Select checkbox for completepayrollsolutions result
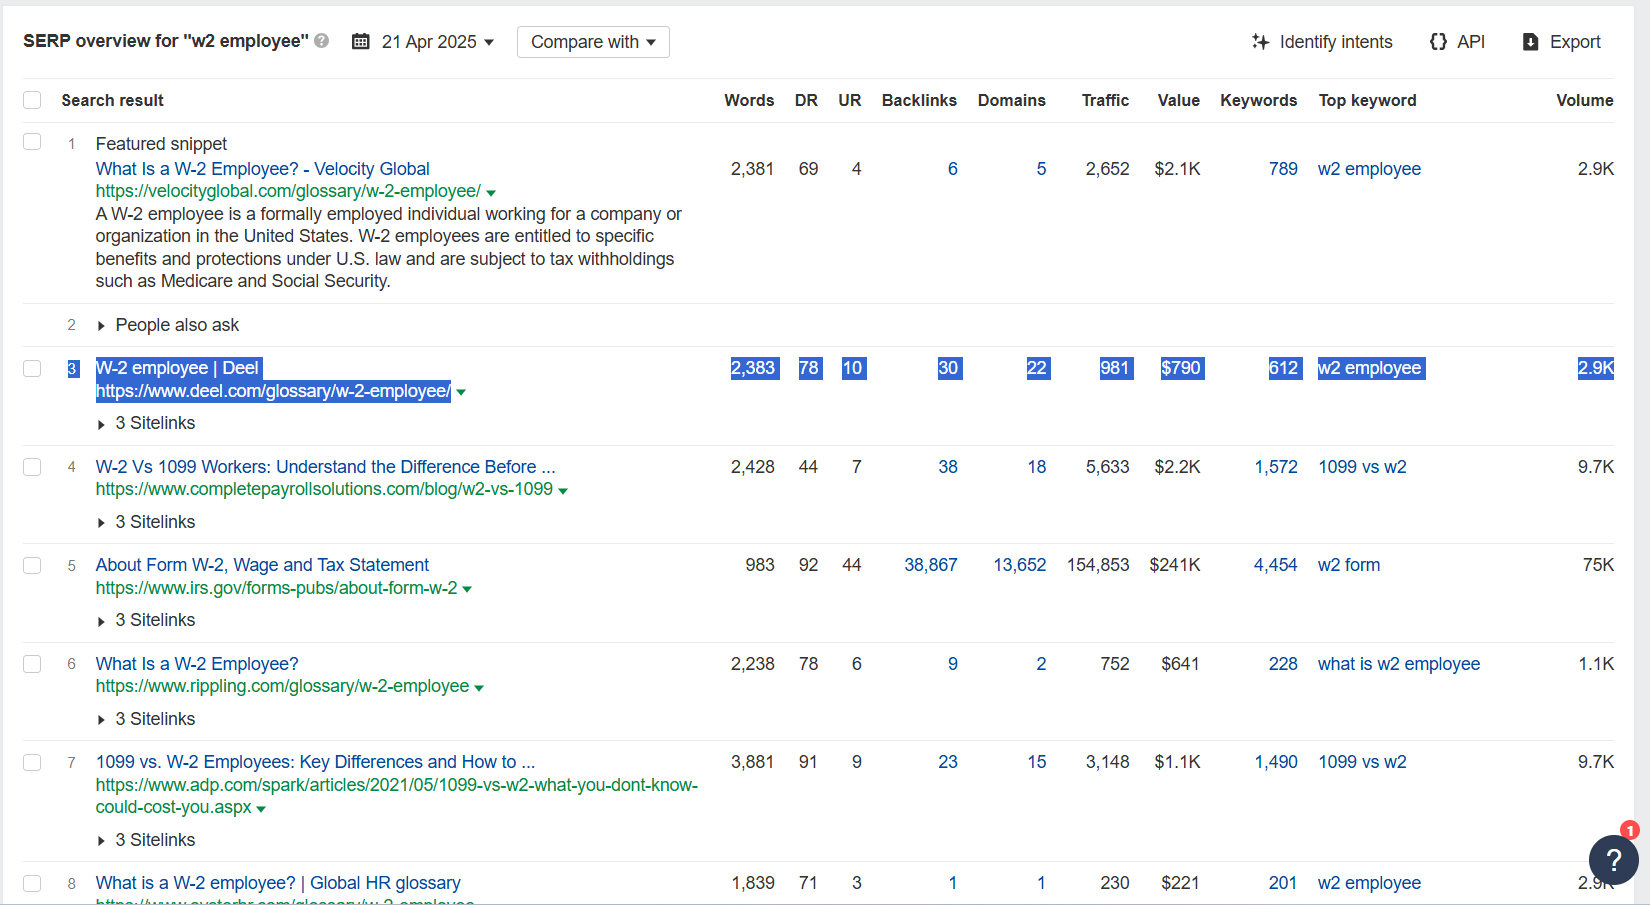The width and height of the screenshot is (1650, 905). pos(32,467)
